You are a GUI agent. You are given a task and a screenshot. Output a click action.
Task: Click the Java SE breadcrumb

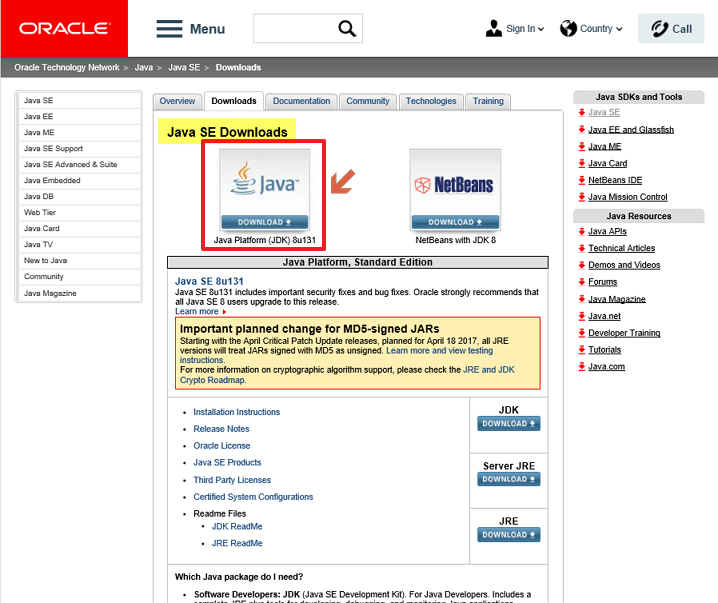[184, 68]
